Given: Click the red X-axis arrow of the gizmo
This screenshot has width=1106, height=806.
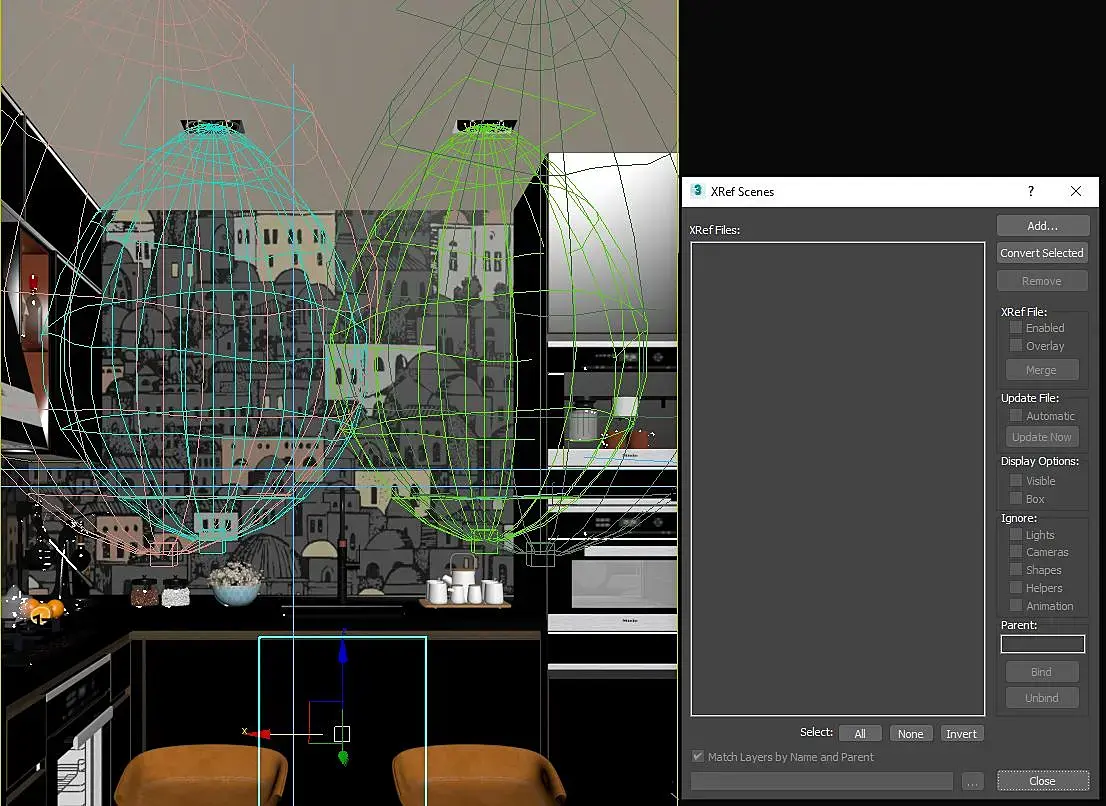Looking at the screenshot, I should (259, 734).
